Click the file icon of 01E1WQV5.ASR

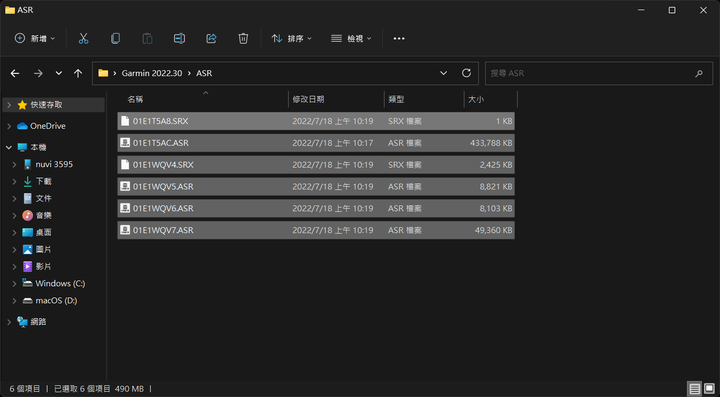tap(125, 186)
